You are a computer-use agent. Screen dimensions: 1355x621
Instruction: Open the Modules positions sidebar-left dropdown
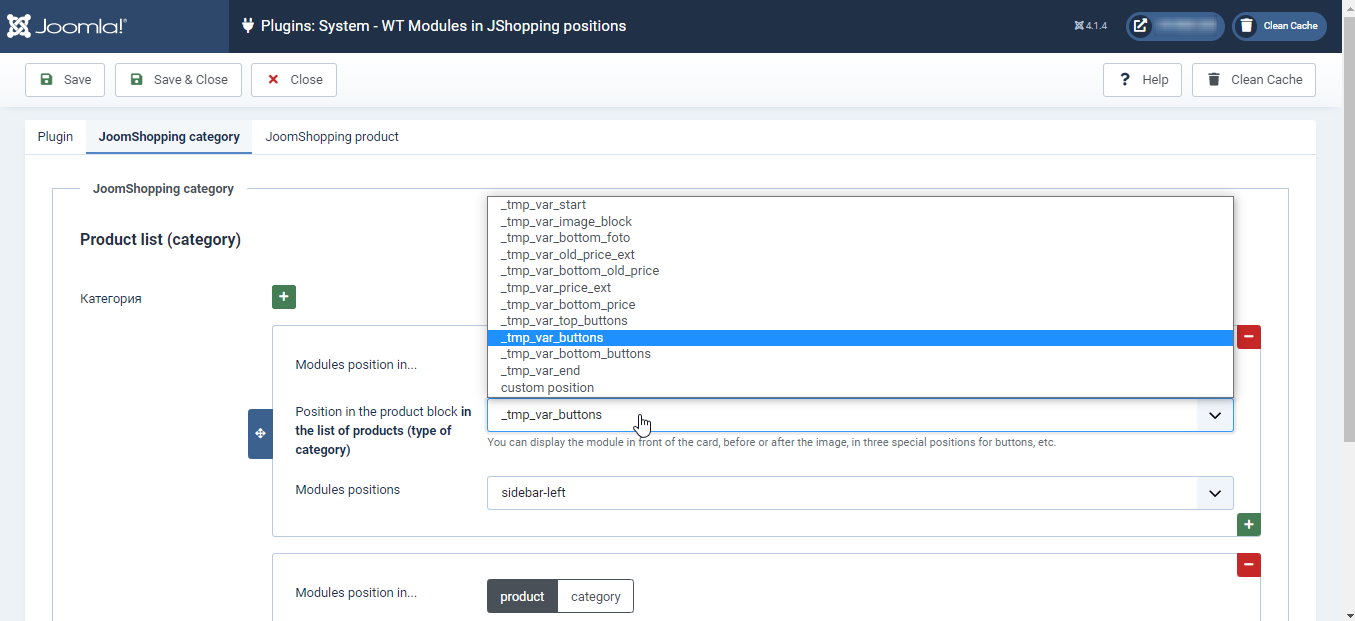[859, 493]
